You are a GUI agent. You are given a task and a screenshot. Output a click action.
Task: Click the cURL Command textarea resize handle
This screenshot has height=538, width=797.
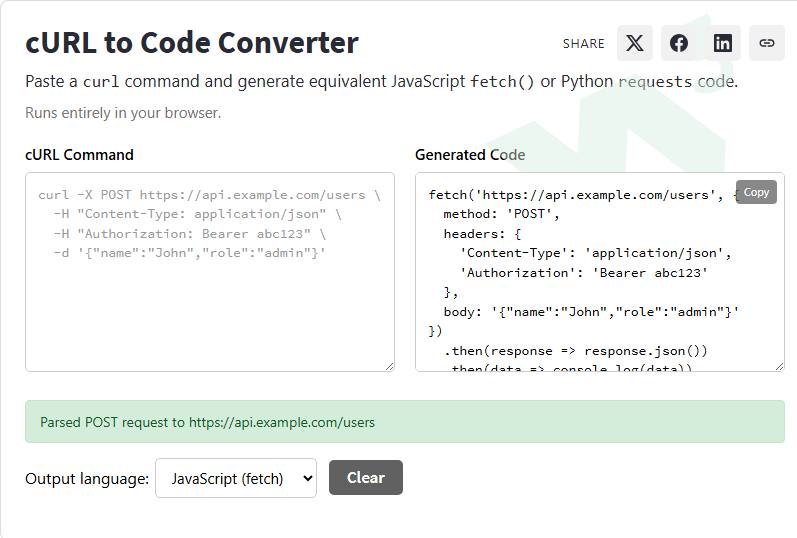tap(389, 366)
